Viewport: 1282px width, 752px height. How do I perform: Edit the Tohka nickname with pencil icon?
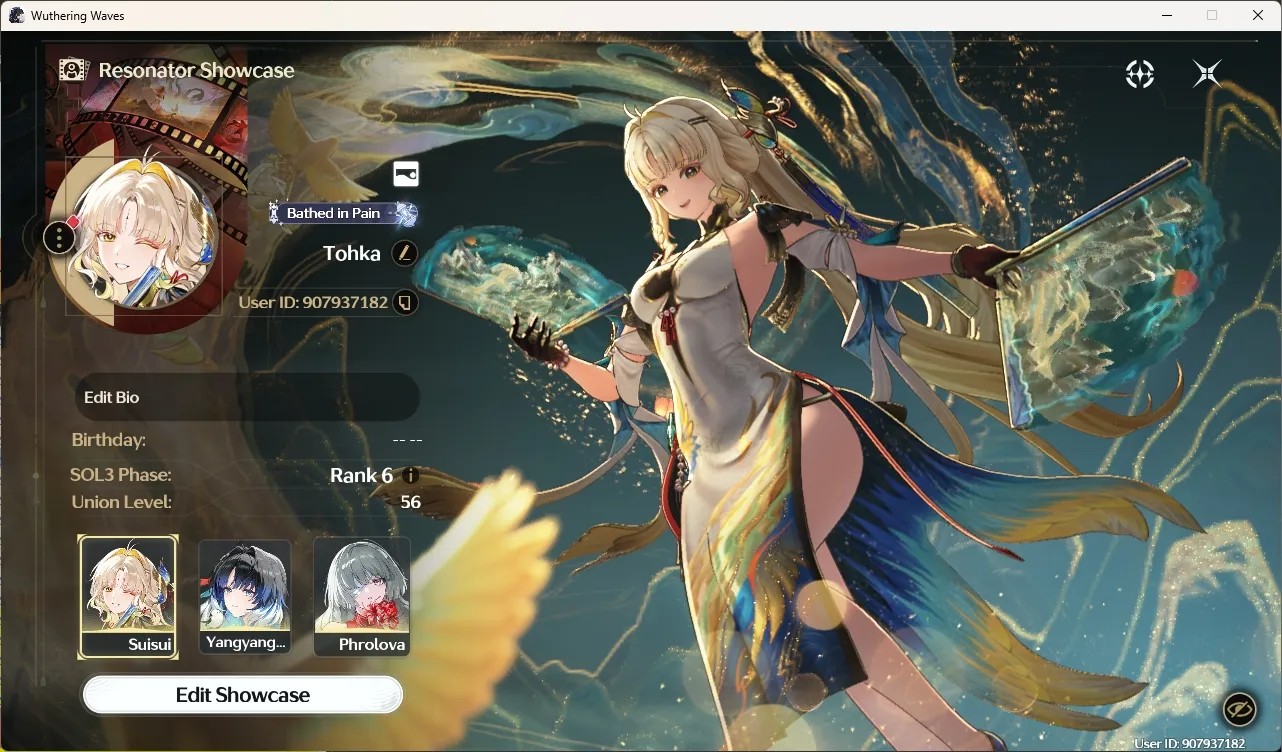click(x=404, y=253)
